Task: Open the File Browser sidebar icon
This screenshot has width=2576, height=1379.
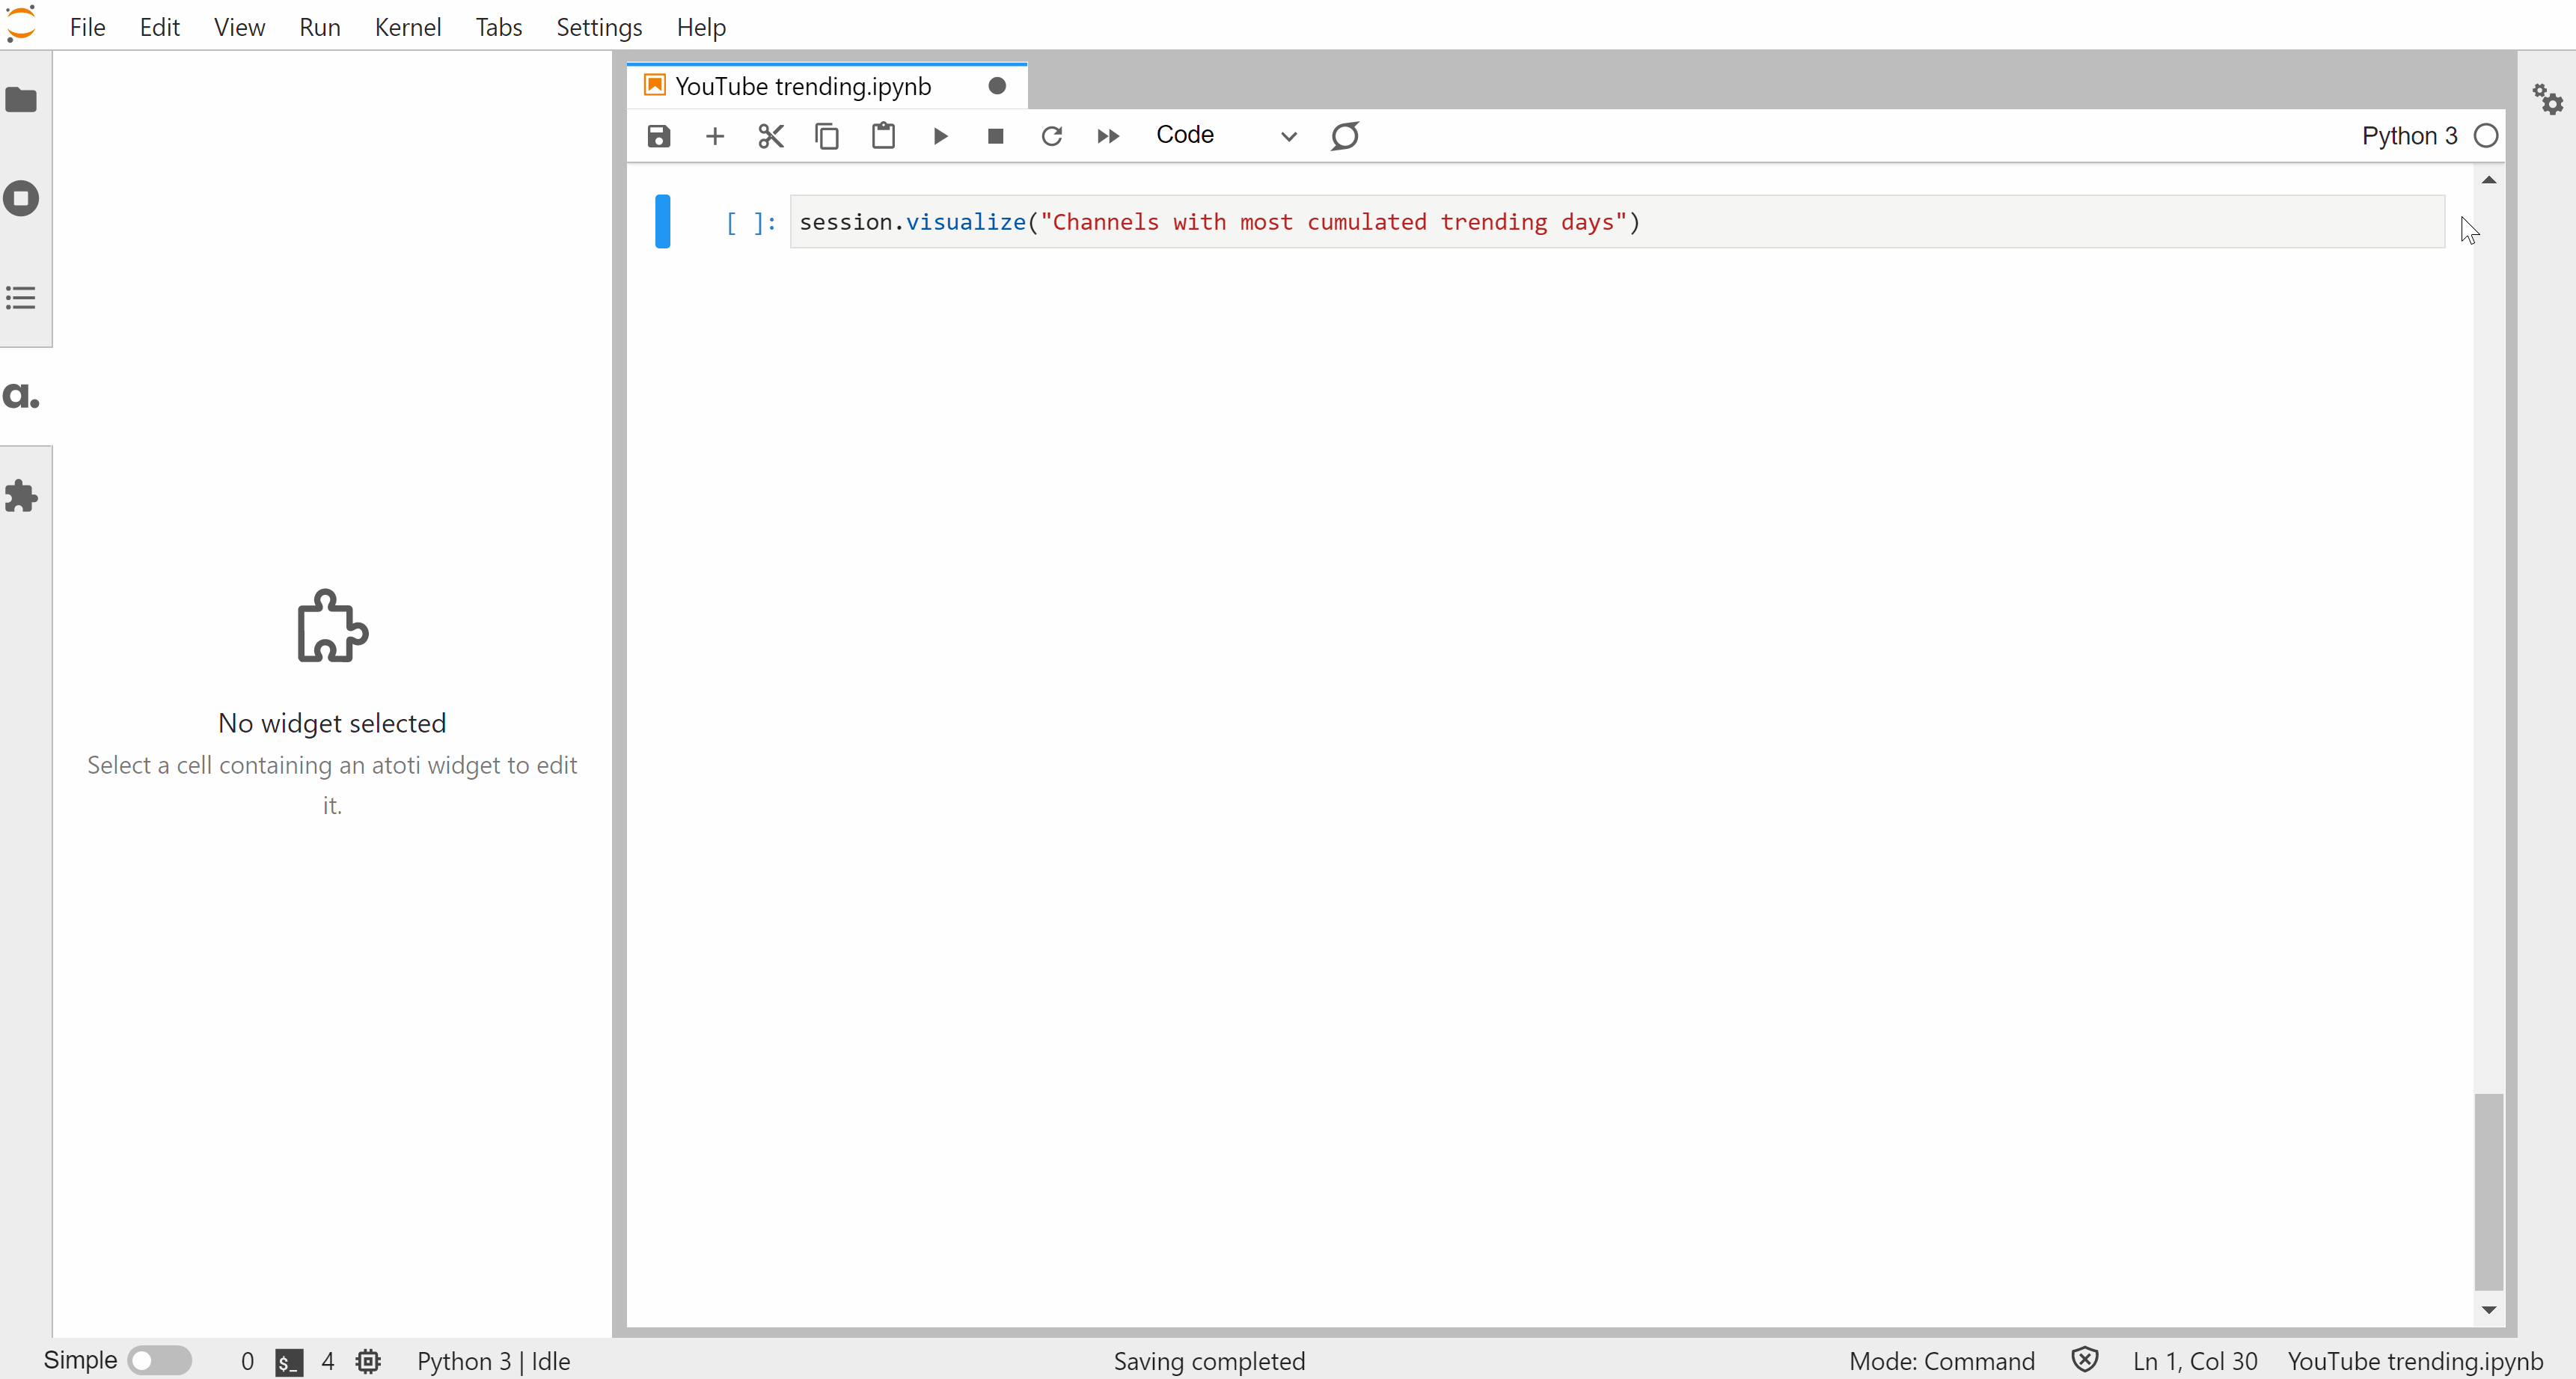Action: point(21,100)
